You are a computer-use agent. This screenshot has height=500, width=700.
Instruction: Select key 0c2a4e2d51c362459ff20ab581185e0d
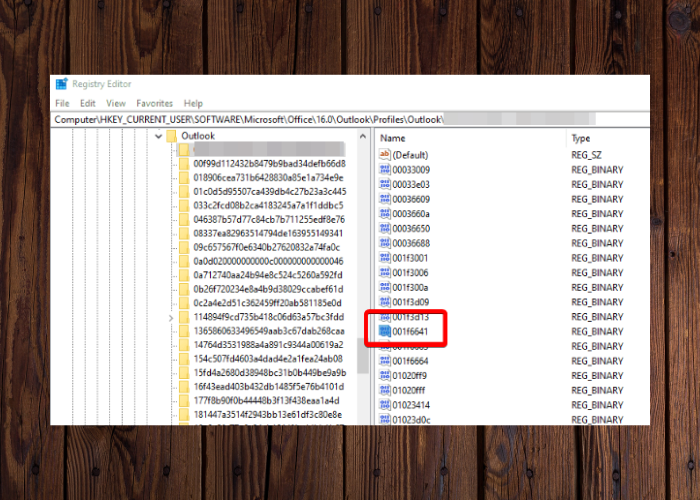click(x=267, y=303)
